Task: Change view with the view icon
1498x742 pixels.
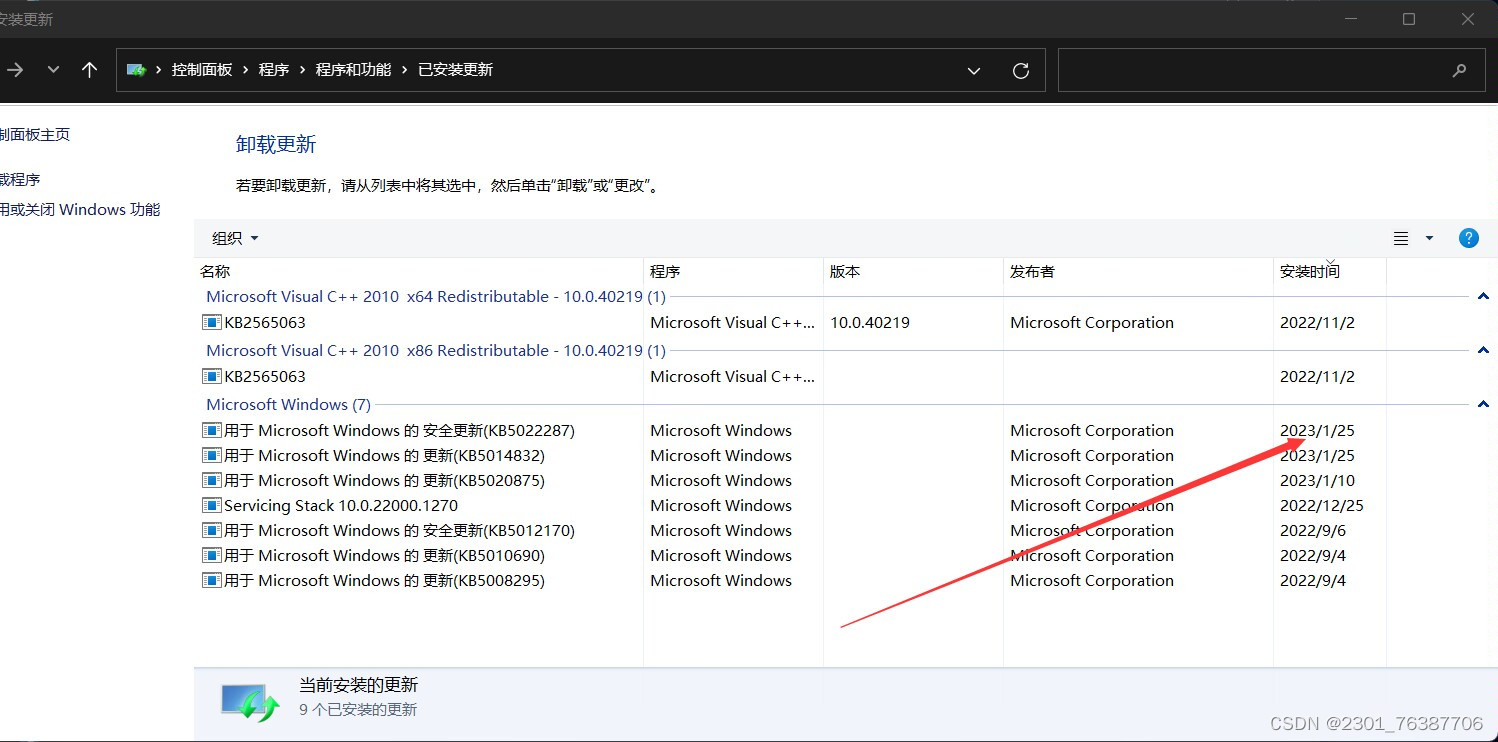Action: 1401,238
